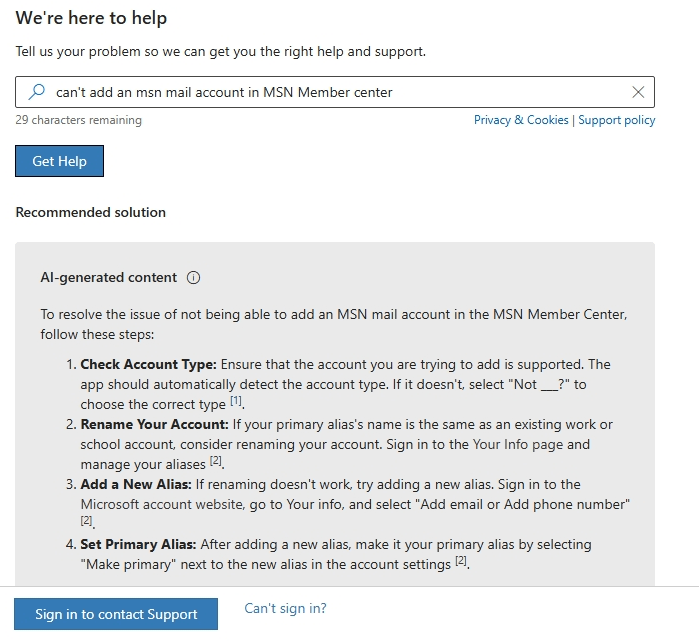Open citation [1] after 'choose the correct type'

tap(236, 401)
